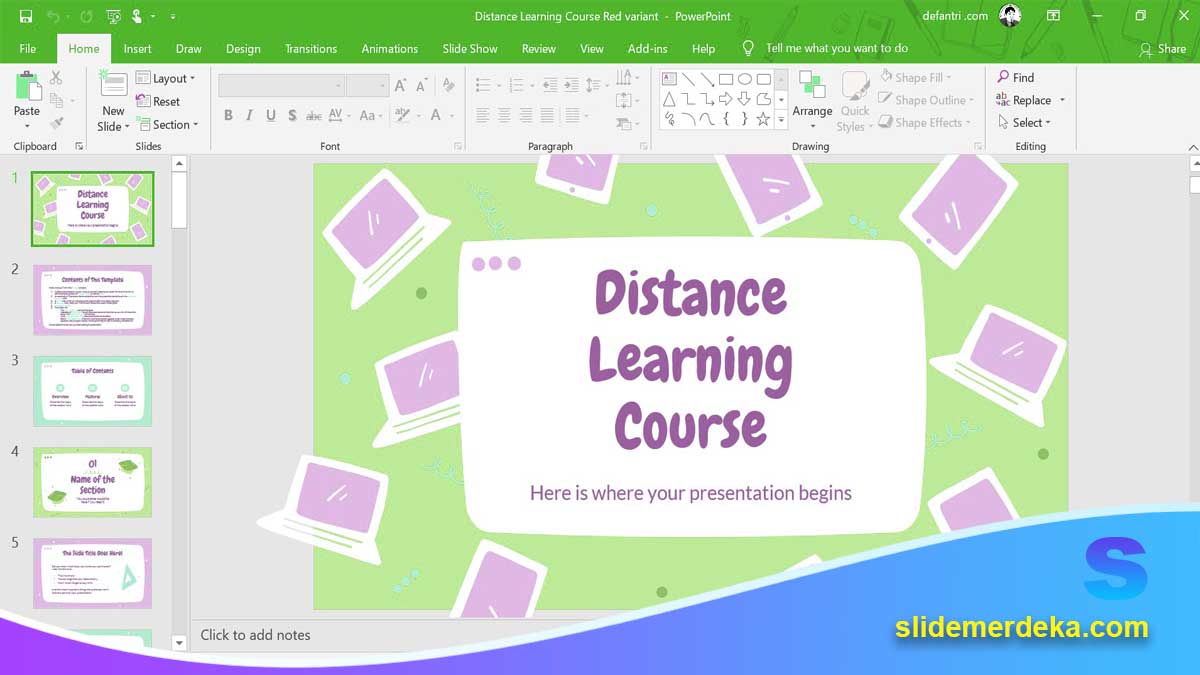Select slide 3 Table of Contents thumbnail
The width and height of the screenshot is (1200, 675).
click(x=92, y=391)
